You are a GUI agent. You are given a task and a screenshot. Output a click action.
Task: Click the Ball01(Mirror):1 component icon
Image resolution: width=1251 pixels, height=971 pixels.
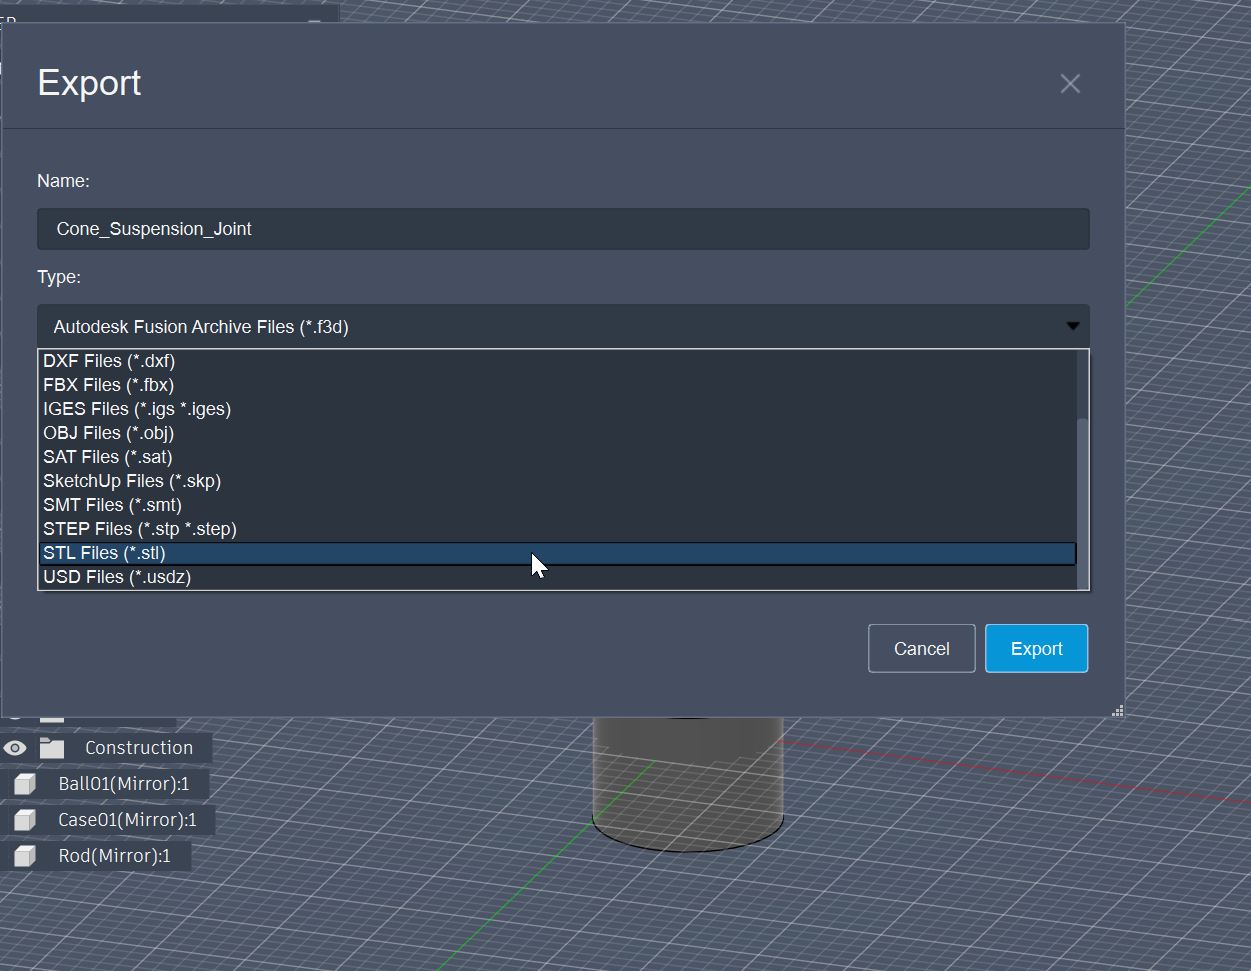coord(25,784)
